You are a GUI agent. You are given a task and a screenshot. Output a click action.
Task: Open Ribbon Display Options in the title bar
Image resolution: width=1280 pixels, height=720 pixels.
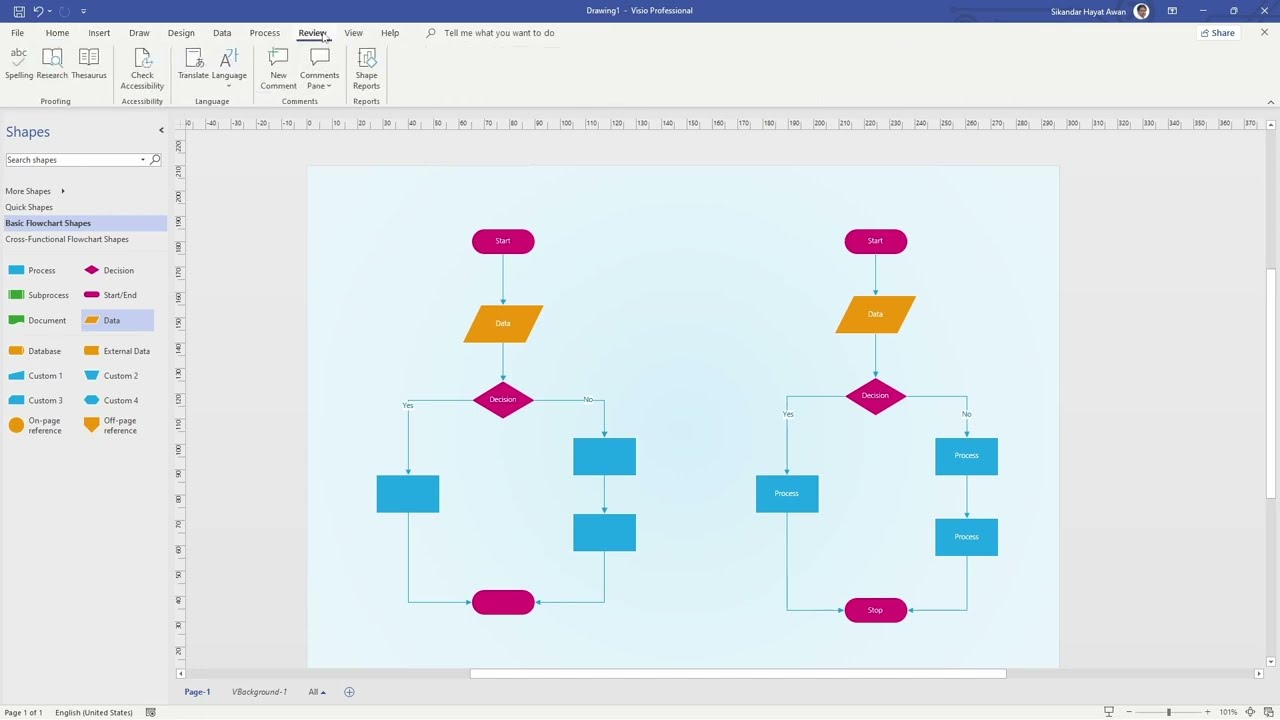[x=1172, y=11]
